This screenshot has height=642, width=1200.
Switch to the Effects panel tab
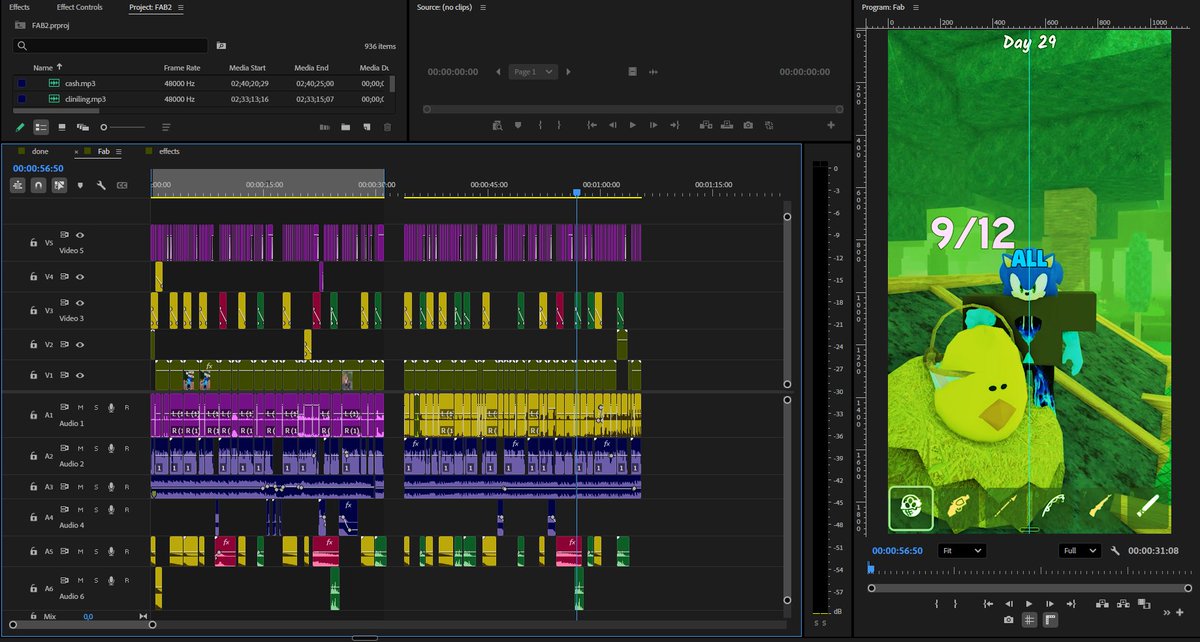(19, 7)
